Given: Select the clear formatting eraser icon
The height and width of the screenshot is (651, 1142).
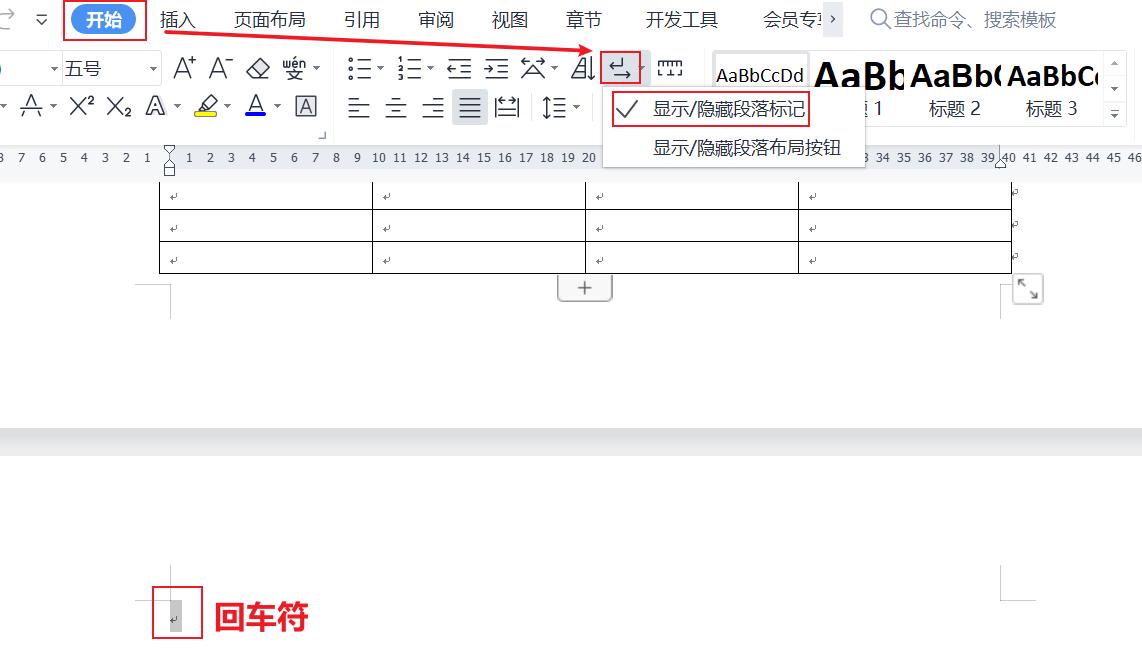Looking at the screenshot, I should [x=257, y=68].
